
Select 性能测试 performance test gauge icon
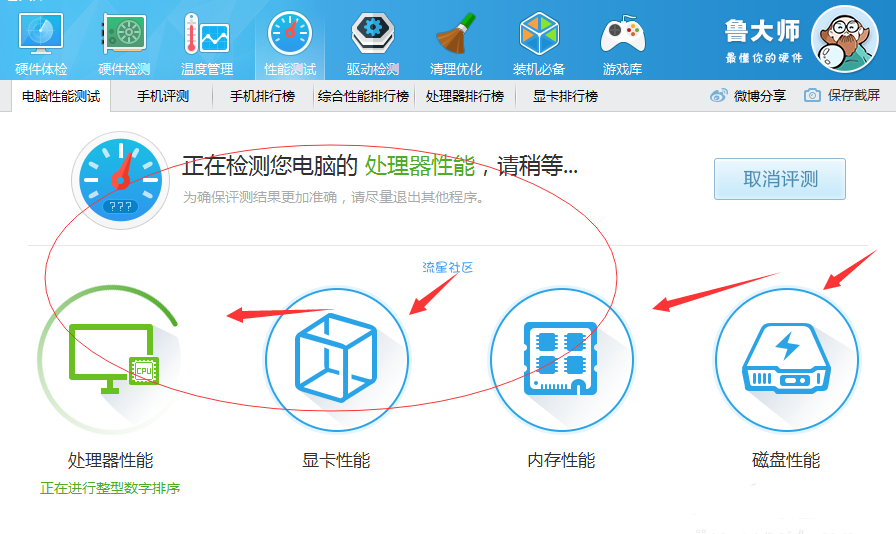point(290,34)
